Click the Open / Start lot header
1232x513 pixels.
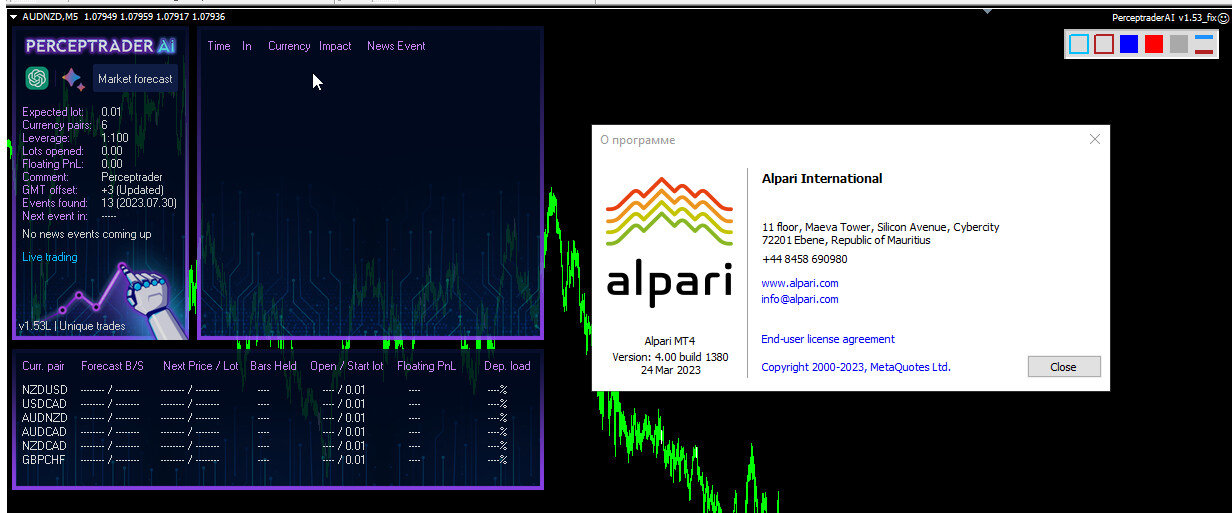[x=346, y=366]
